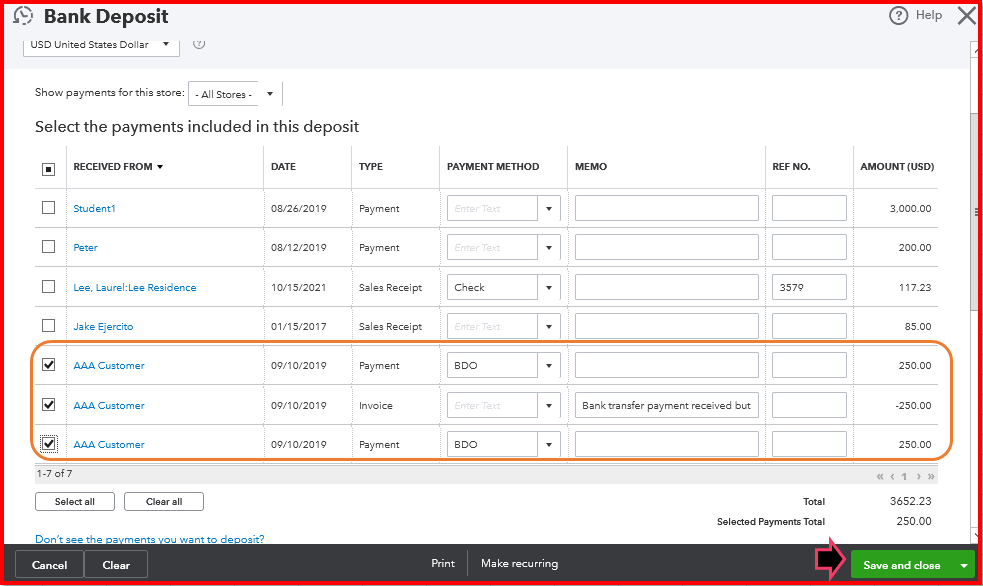This screenshot has height=586, width=983.
Task: Click the Select all button
Action: coord(75,501)
